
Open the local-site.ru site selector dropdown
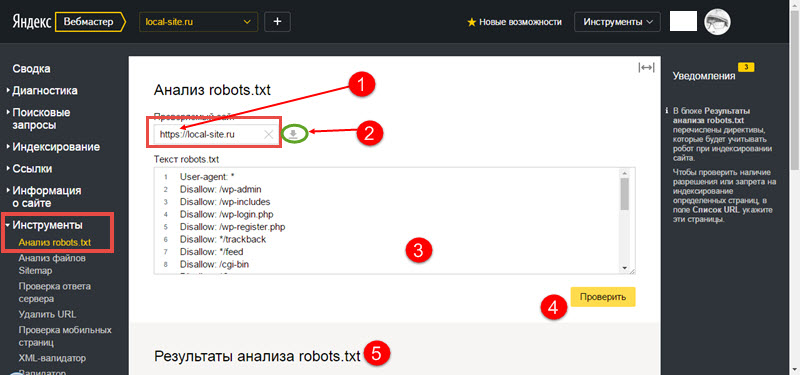click(x=198, y=22)
